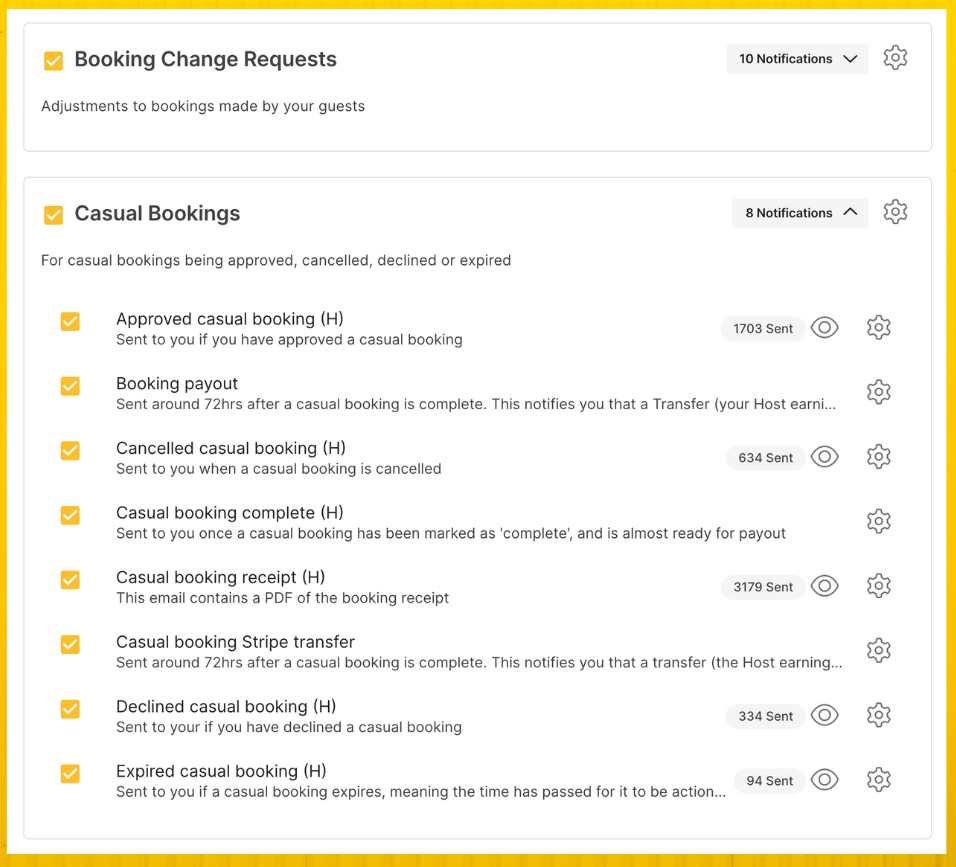
Task: Disable Casual booking receipt (H) checkbox
Action: [x=70, y=580]
